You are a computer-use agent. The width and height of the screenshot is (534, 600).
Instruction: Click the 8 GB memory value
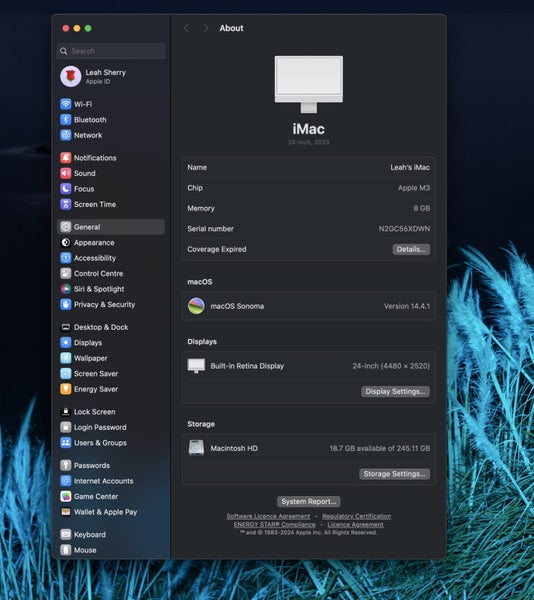click(422, 208)
